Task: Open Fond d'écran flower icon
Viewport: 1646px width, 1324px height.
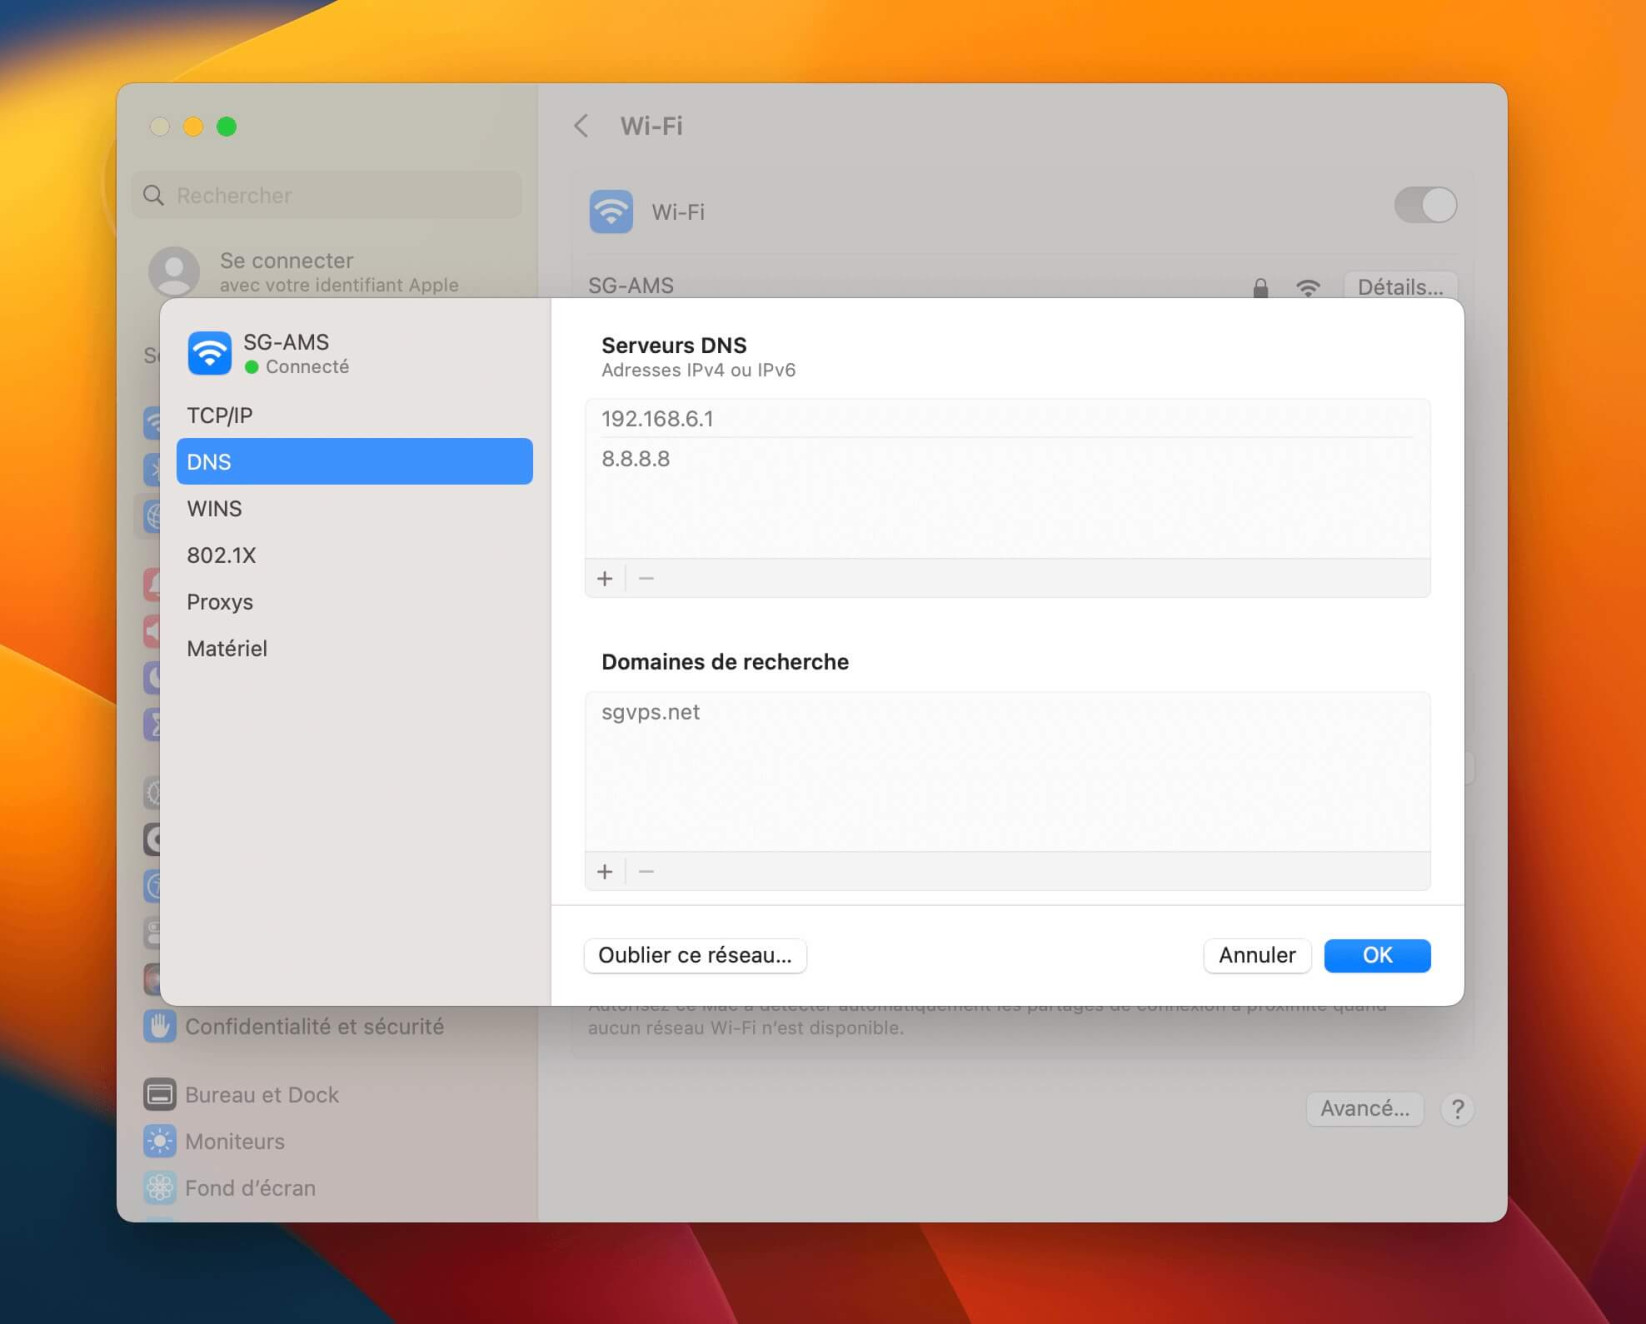Action: click(x=159, y=1188)
